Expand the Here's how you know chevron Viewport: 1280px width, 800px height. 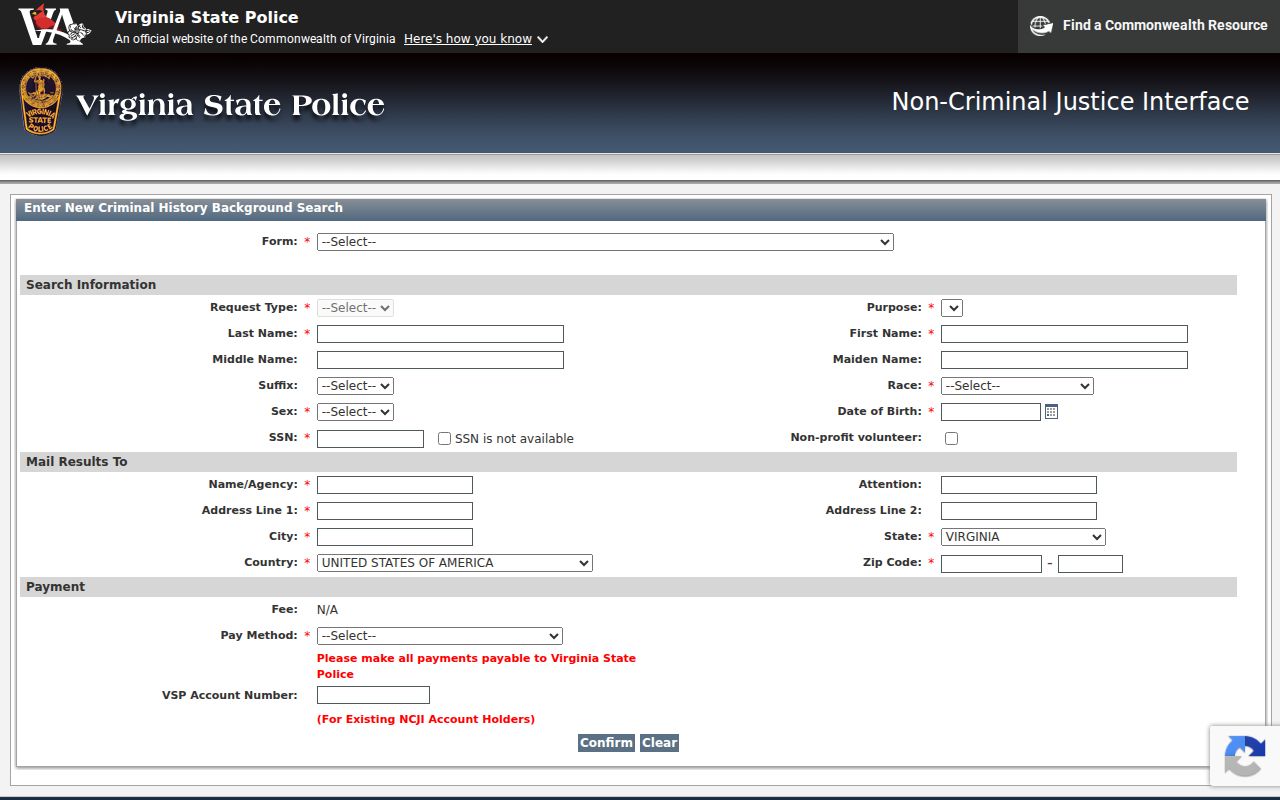point(542,40)
